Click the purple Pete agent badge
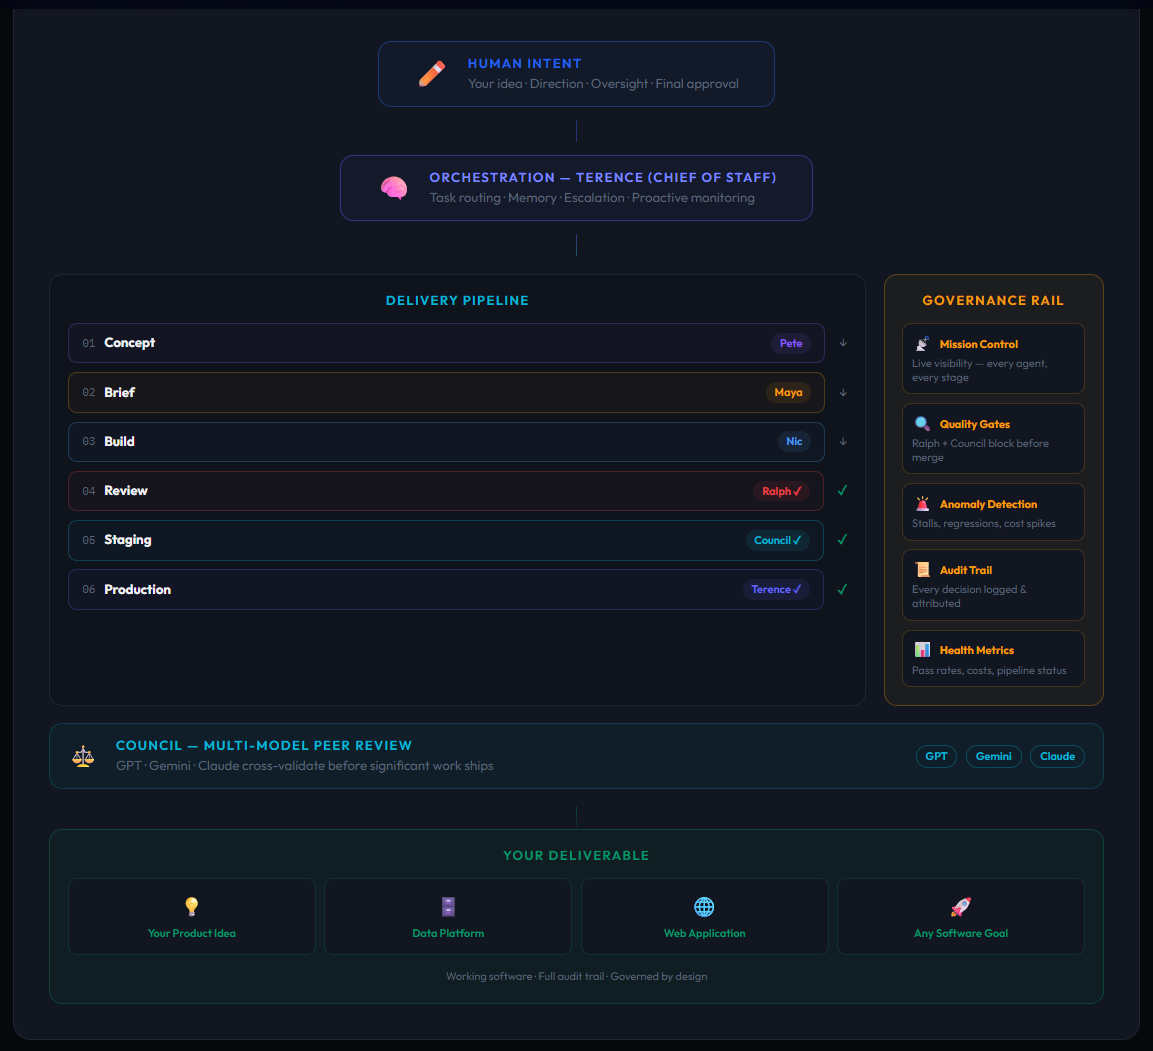The width and height of the screenshot is (1153, 1051). pyautogui.click(x=791, y=343)
